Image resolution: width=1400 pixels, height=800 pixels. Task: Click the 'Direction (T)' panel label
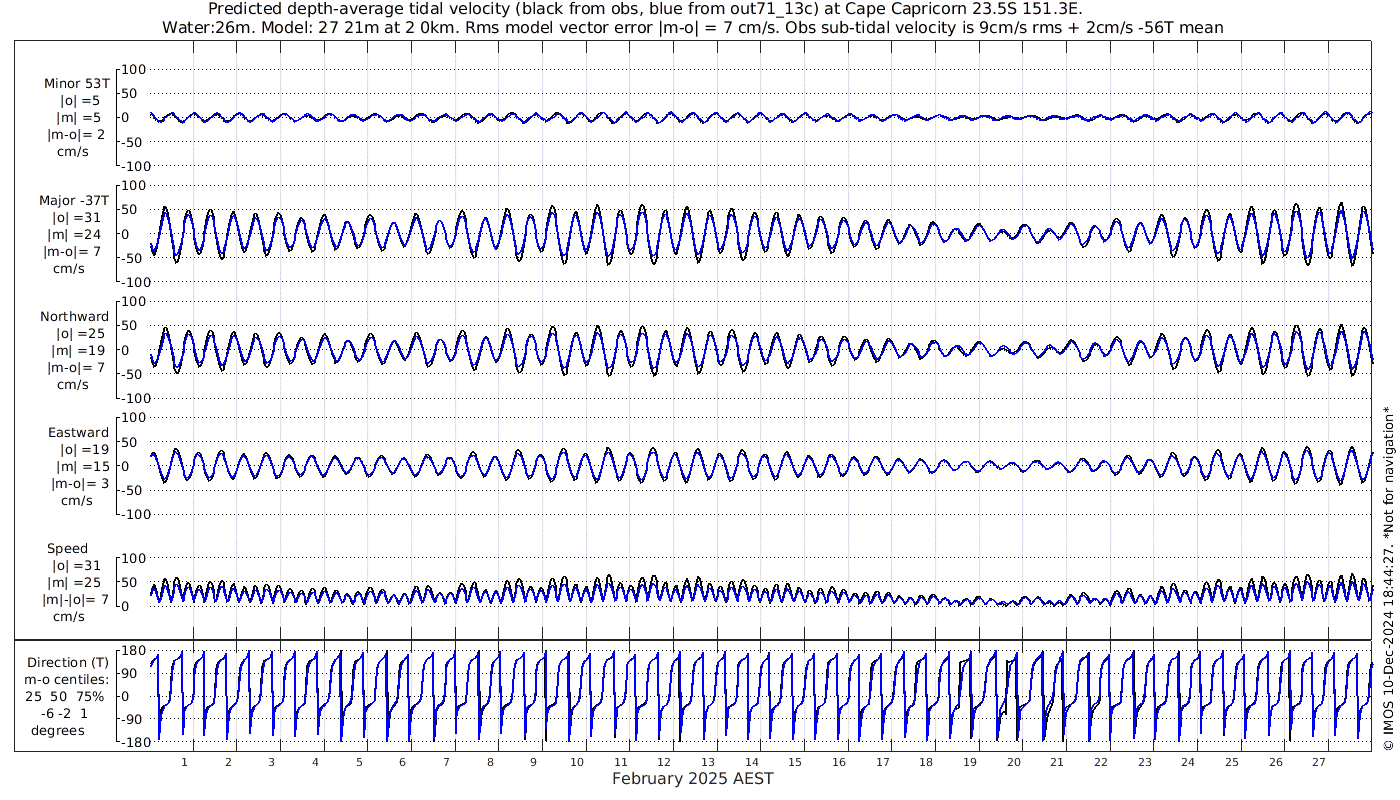click(69, 663)
